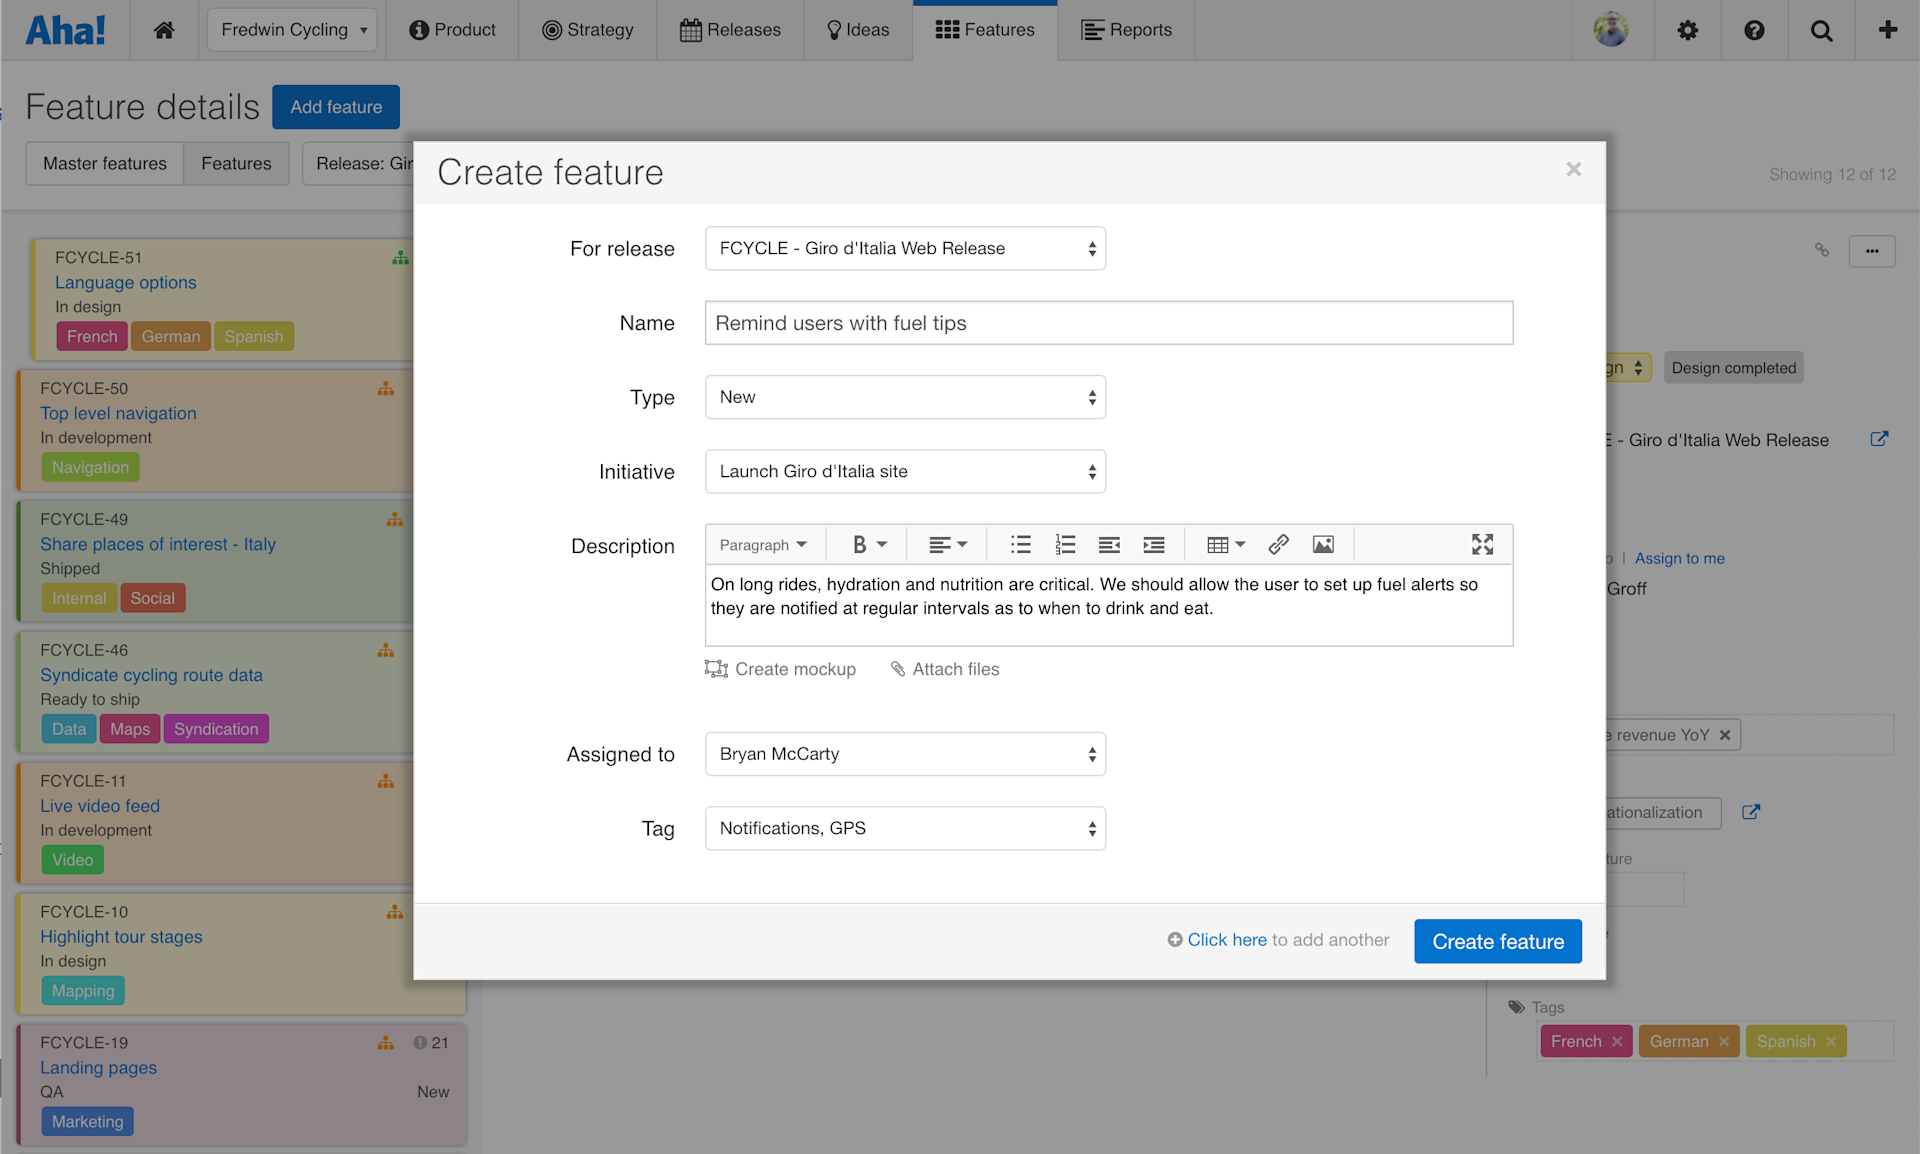The image size is (1920, 1154).
Task: Click here to add another feature
Action: point(1227,940)
